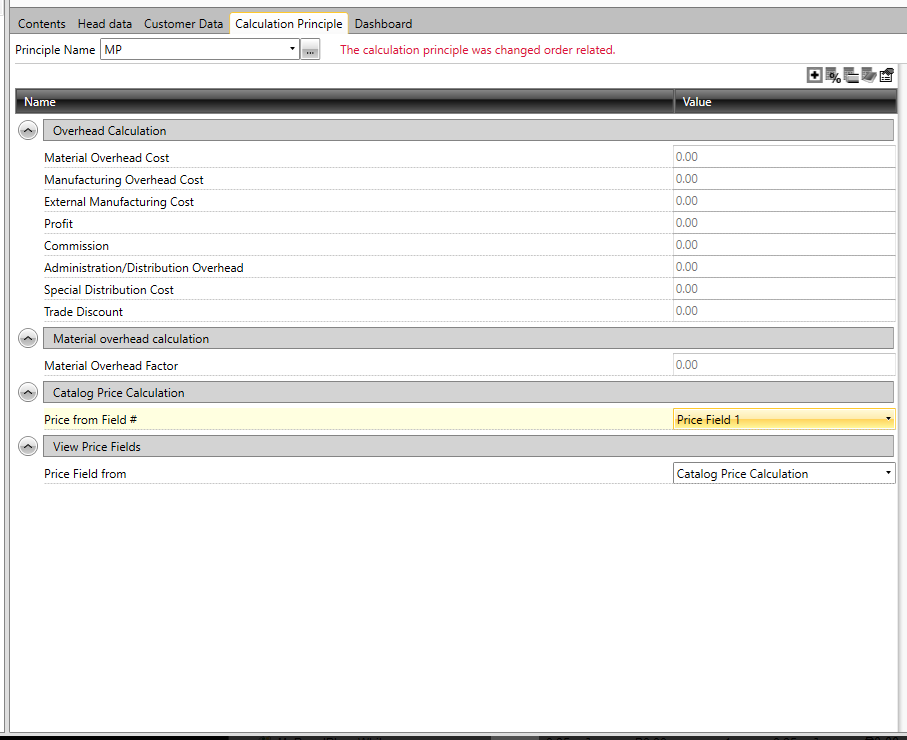Select the Material Overhead Factor value field

784,365
